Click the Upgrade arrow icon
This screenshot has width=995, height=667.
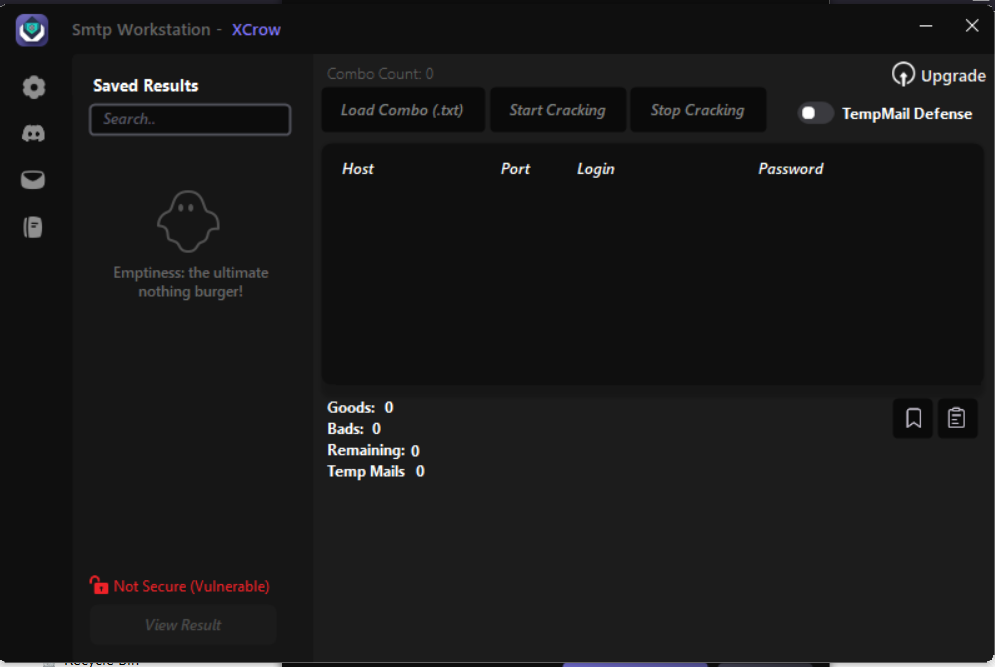tap(903, 75)
